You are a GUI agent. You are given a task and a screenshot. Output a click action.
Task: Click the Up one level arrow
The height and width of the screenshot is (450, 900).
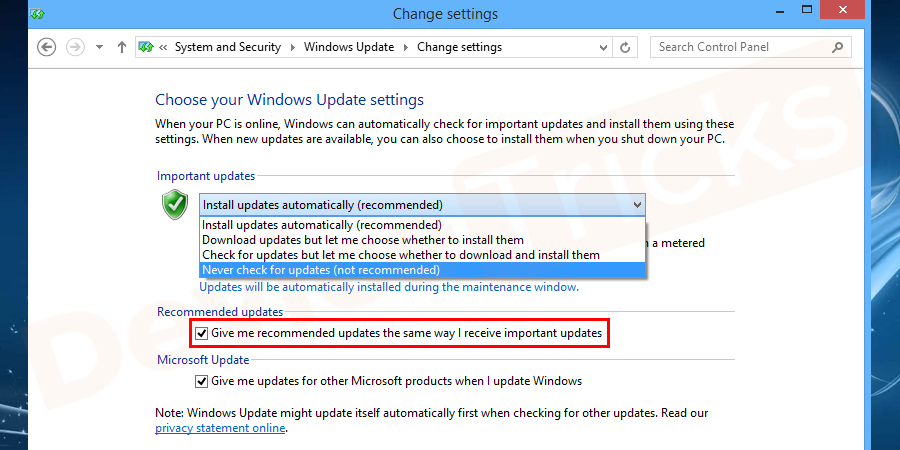point(122,47)
